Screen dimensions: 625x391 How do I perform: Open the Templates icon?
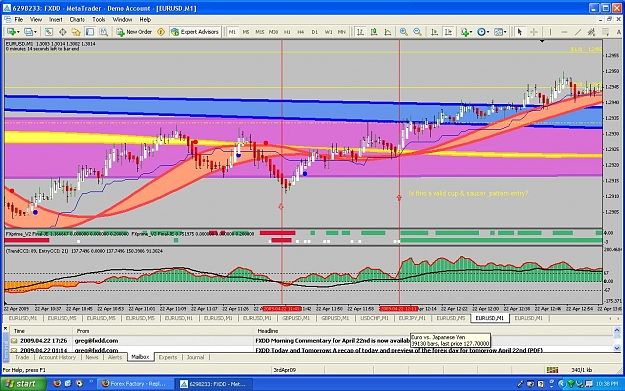click(x=498, y=32)
